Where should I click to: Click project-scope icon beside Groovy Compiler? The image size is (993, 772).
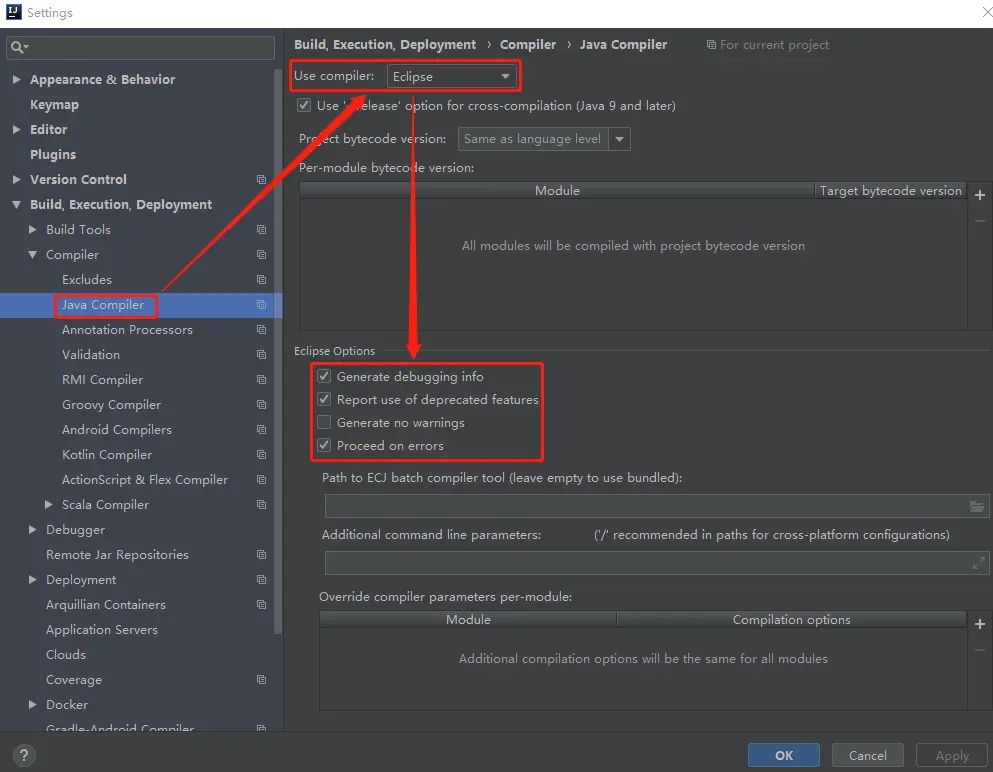[261, 405]
